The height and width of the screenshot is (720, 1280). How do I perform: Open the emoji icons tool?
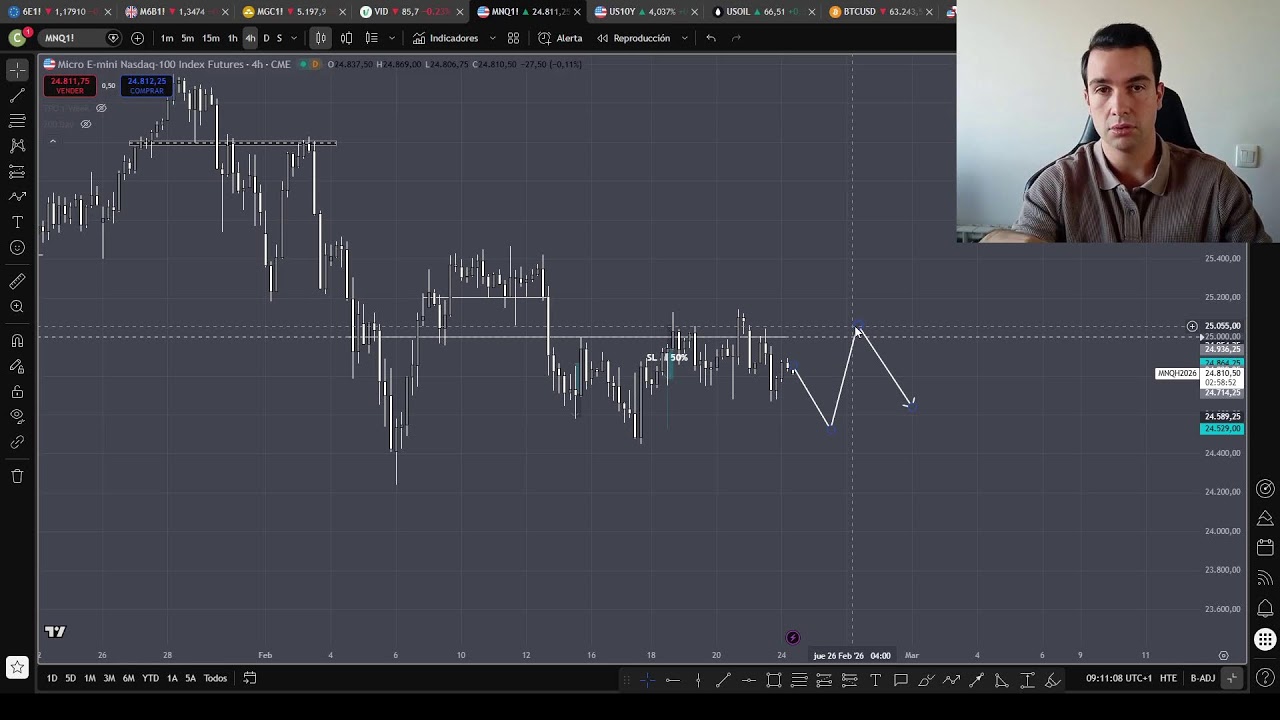tap(17, 248)
